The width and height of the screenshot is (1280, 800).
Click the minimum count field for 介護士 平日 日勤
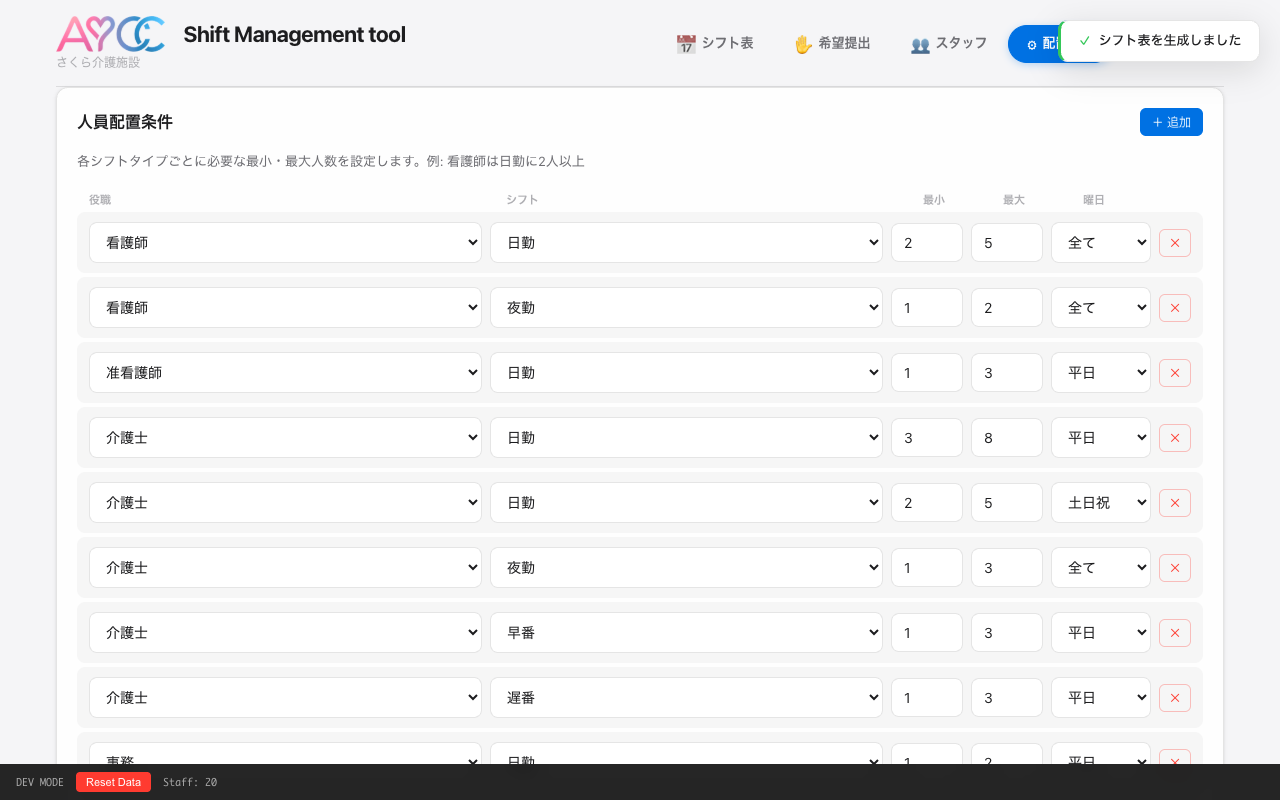click(x=926, y=438)
